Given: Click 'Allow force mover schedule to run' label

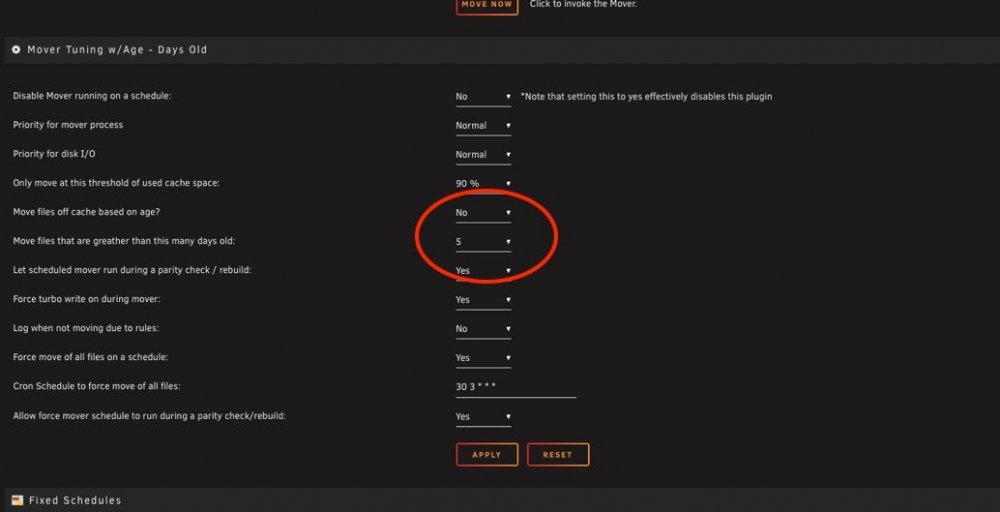Looking at the screenshot, I should 149,416.
